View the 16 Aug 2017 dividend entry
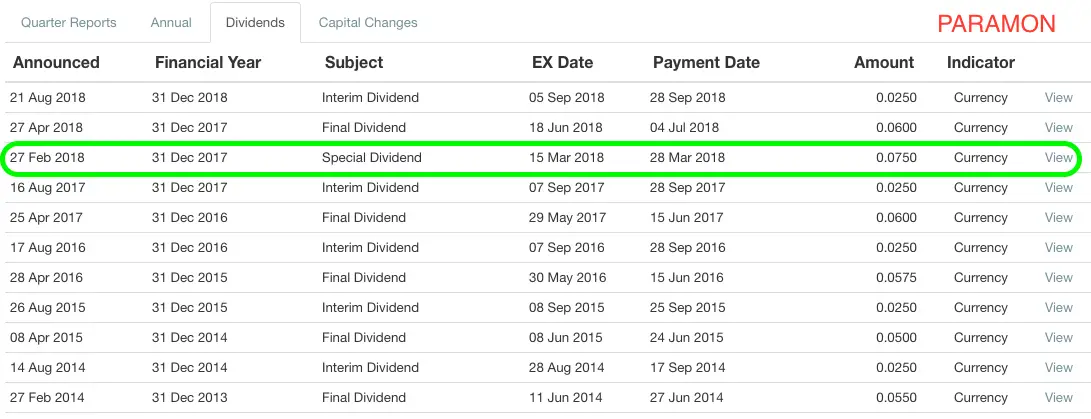The height and width of the screenshot is (419, 1091). pyautogui.click(x=1058, y=187)
